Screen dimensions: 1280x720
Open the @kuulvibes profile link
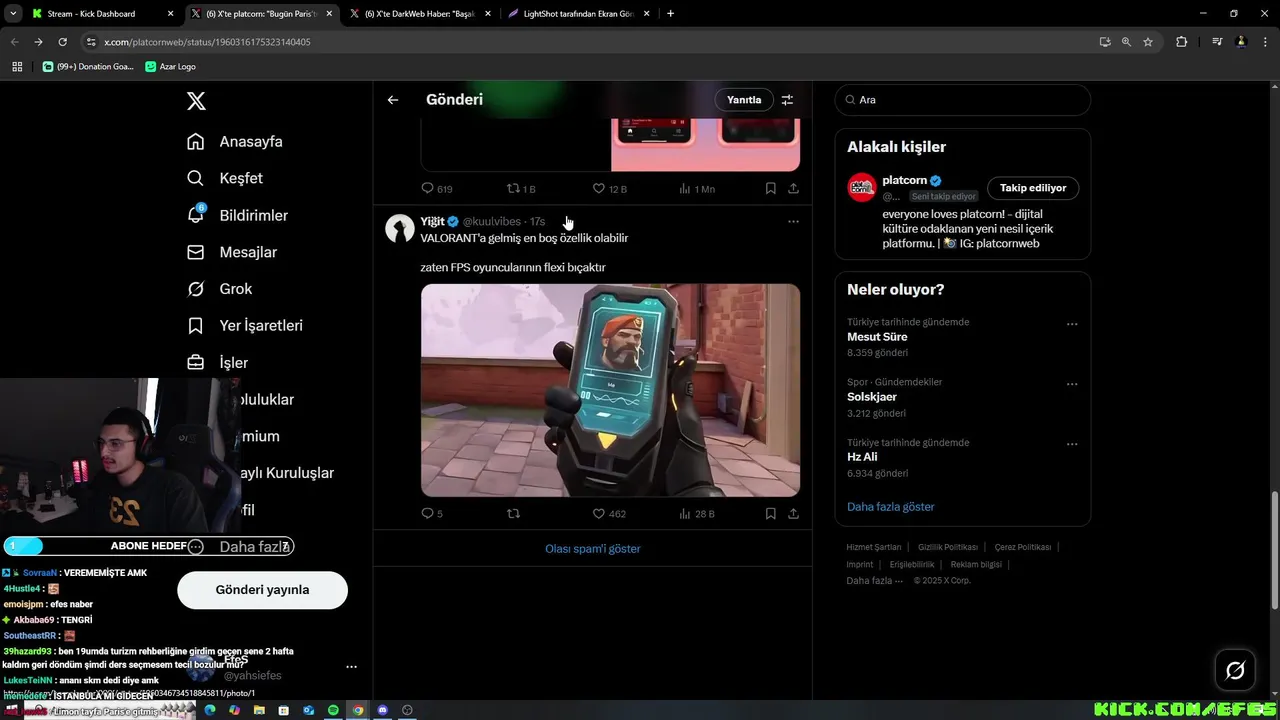pos(494,222)
